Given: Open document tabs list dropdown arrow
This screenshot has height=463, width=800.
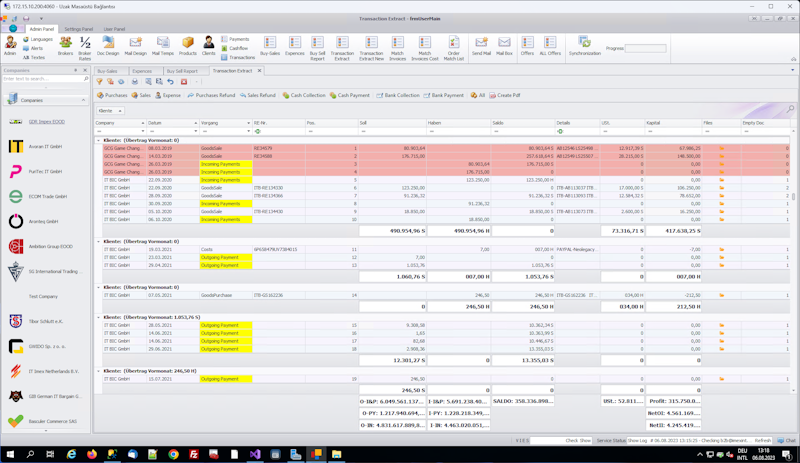Looking at the screenshot, I should pyautogui.click(x=792, y=70).
